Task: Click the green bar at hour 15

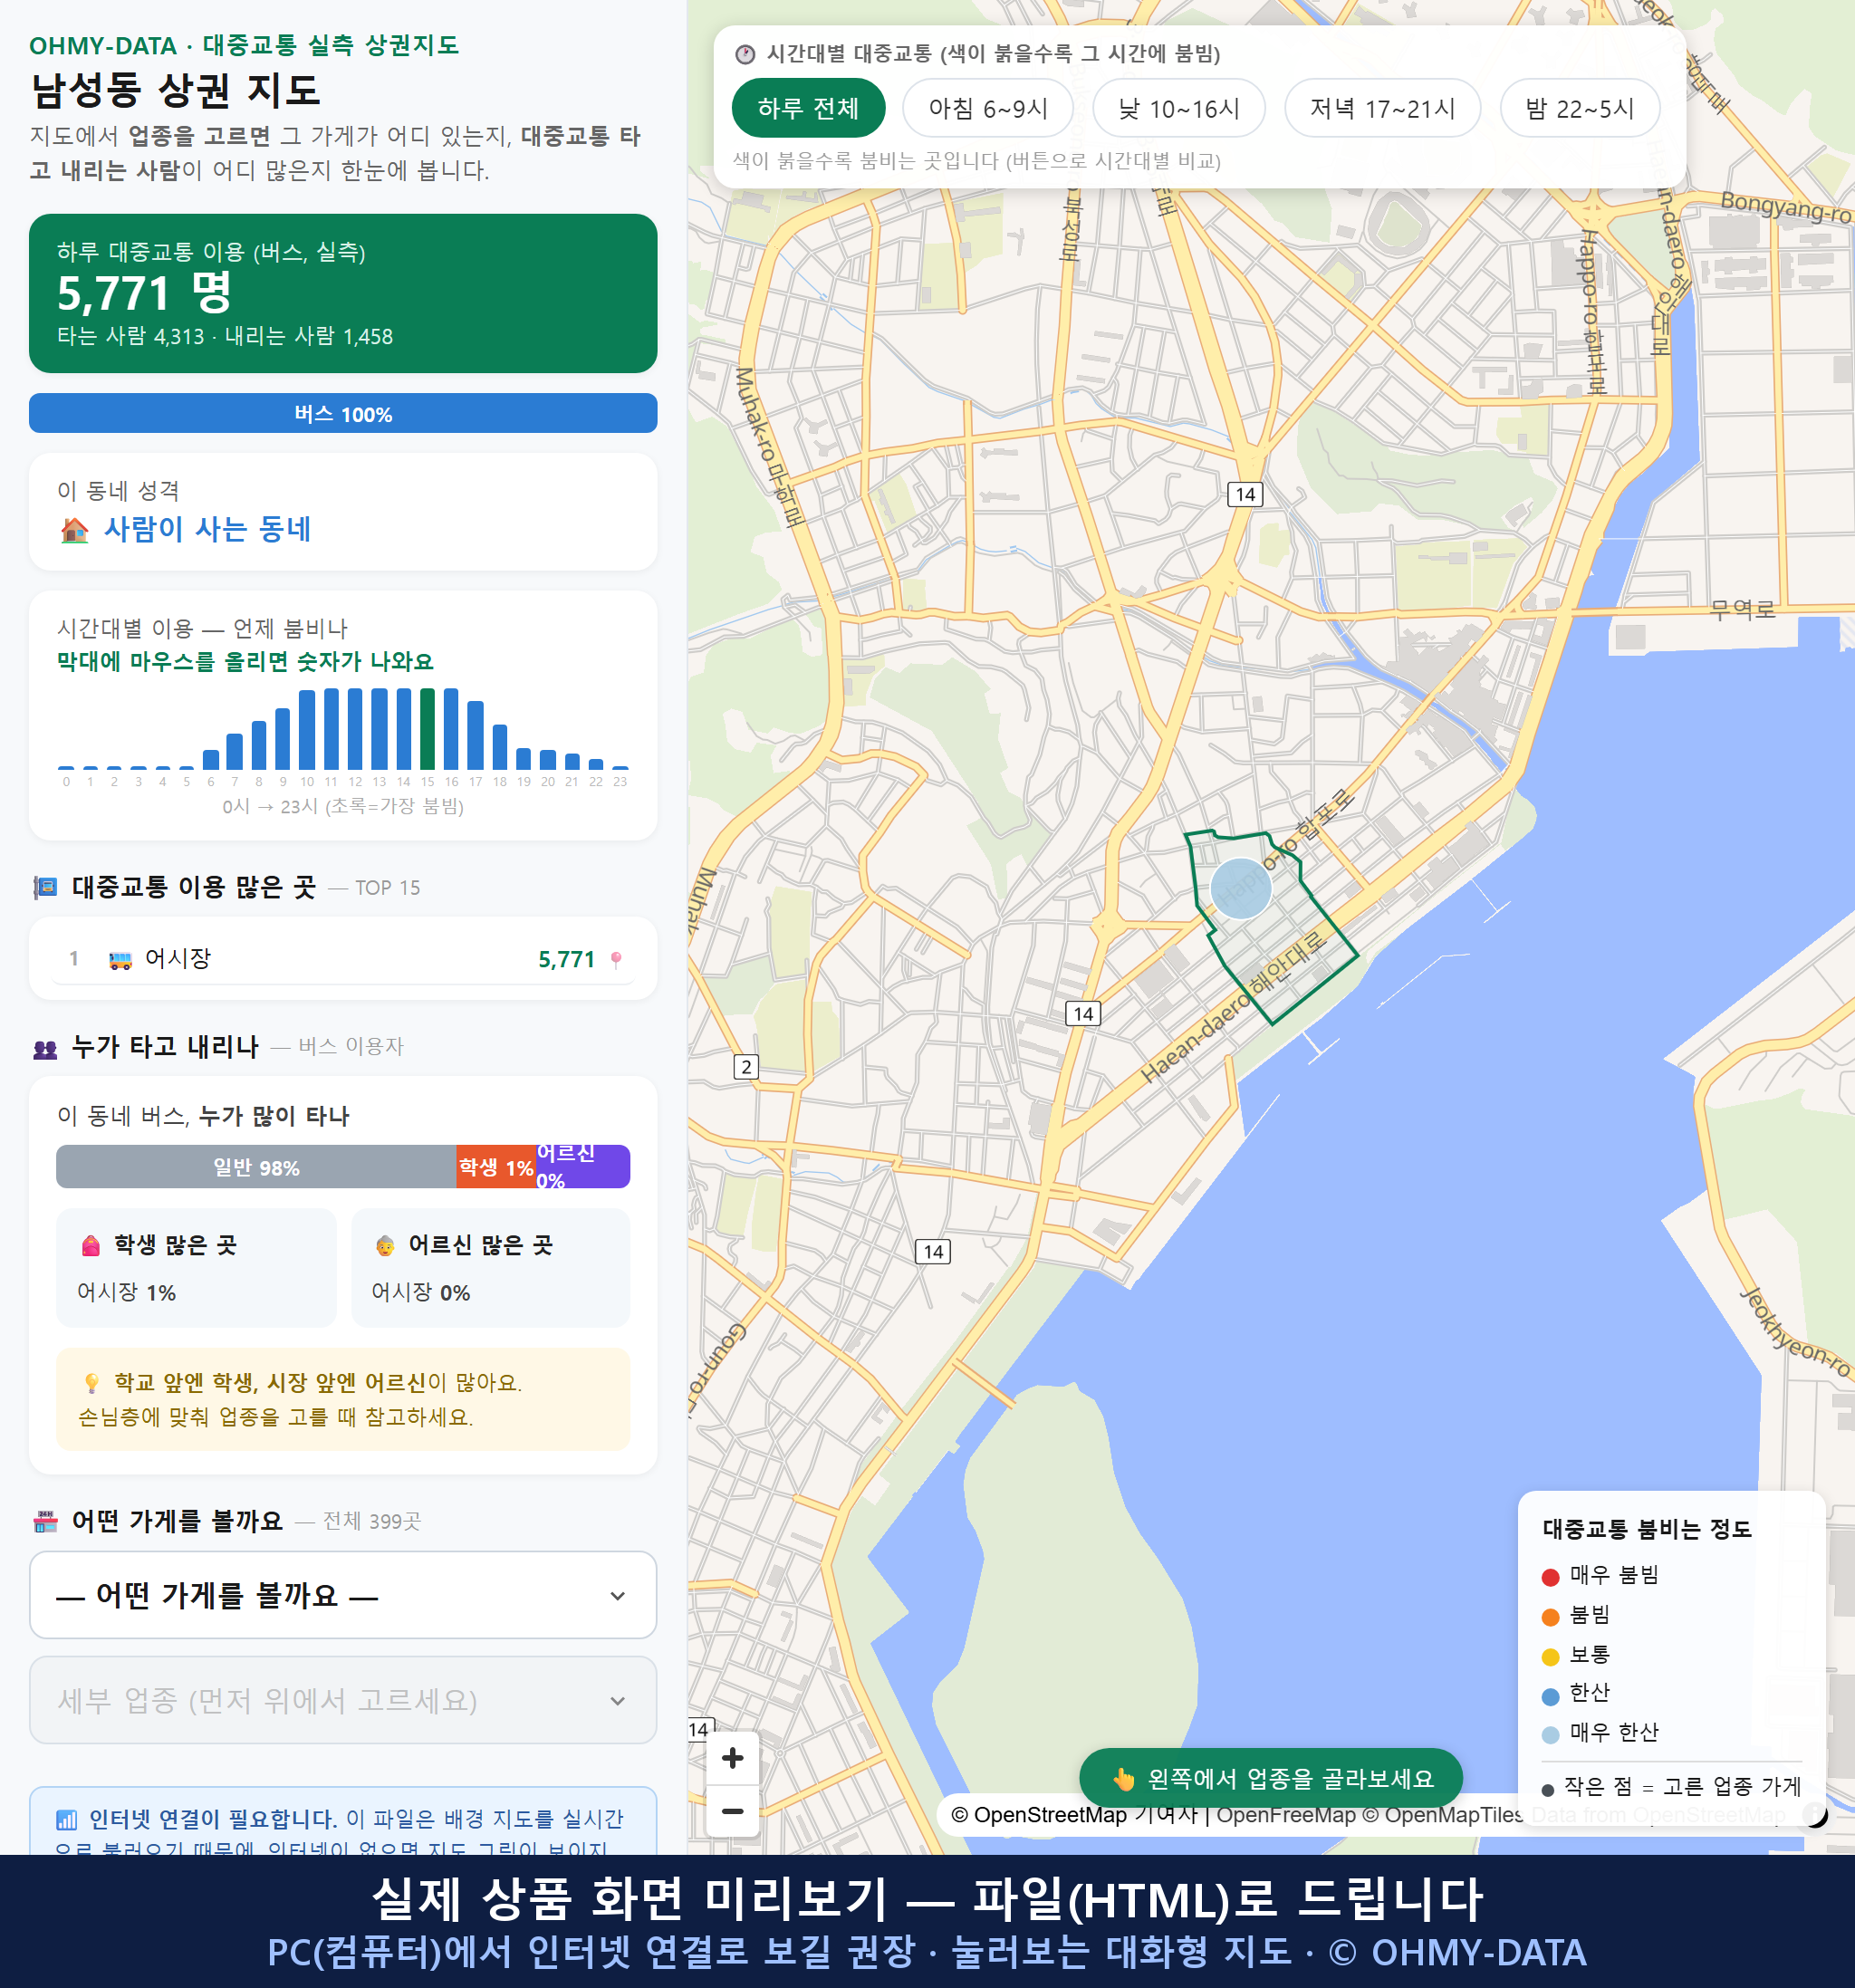Action: coord(427,729)
